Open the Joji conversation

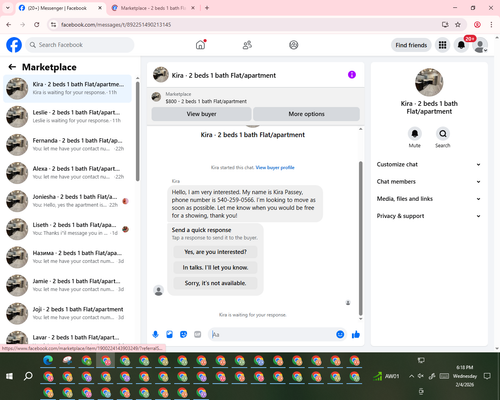click(68, 313)
